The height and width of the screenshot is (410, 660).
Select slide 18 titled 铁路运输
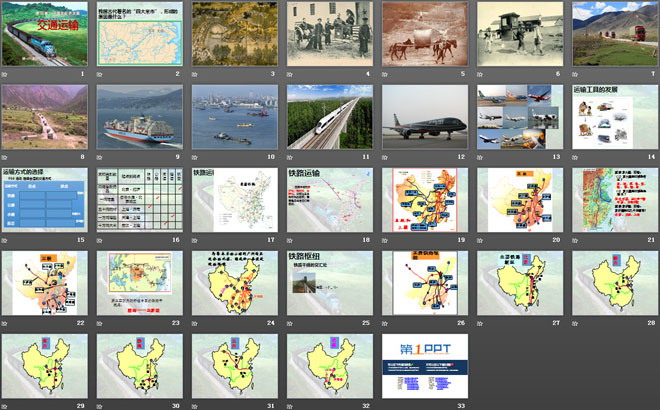coord(330,200)
